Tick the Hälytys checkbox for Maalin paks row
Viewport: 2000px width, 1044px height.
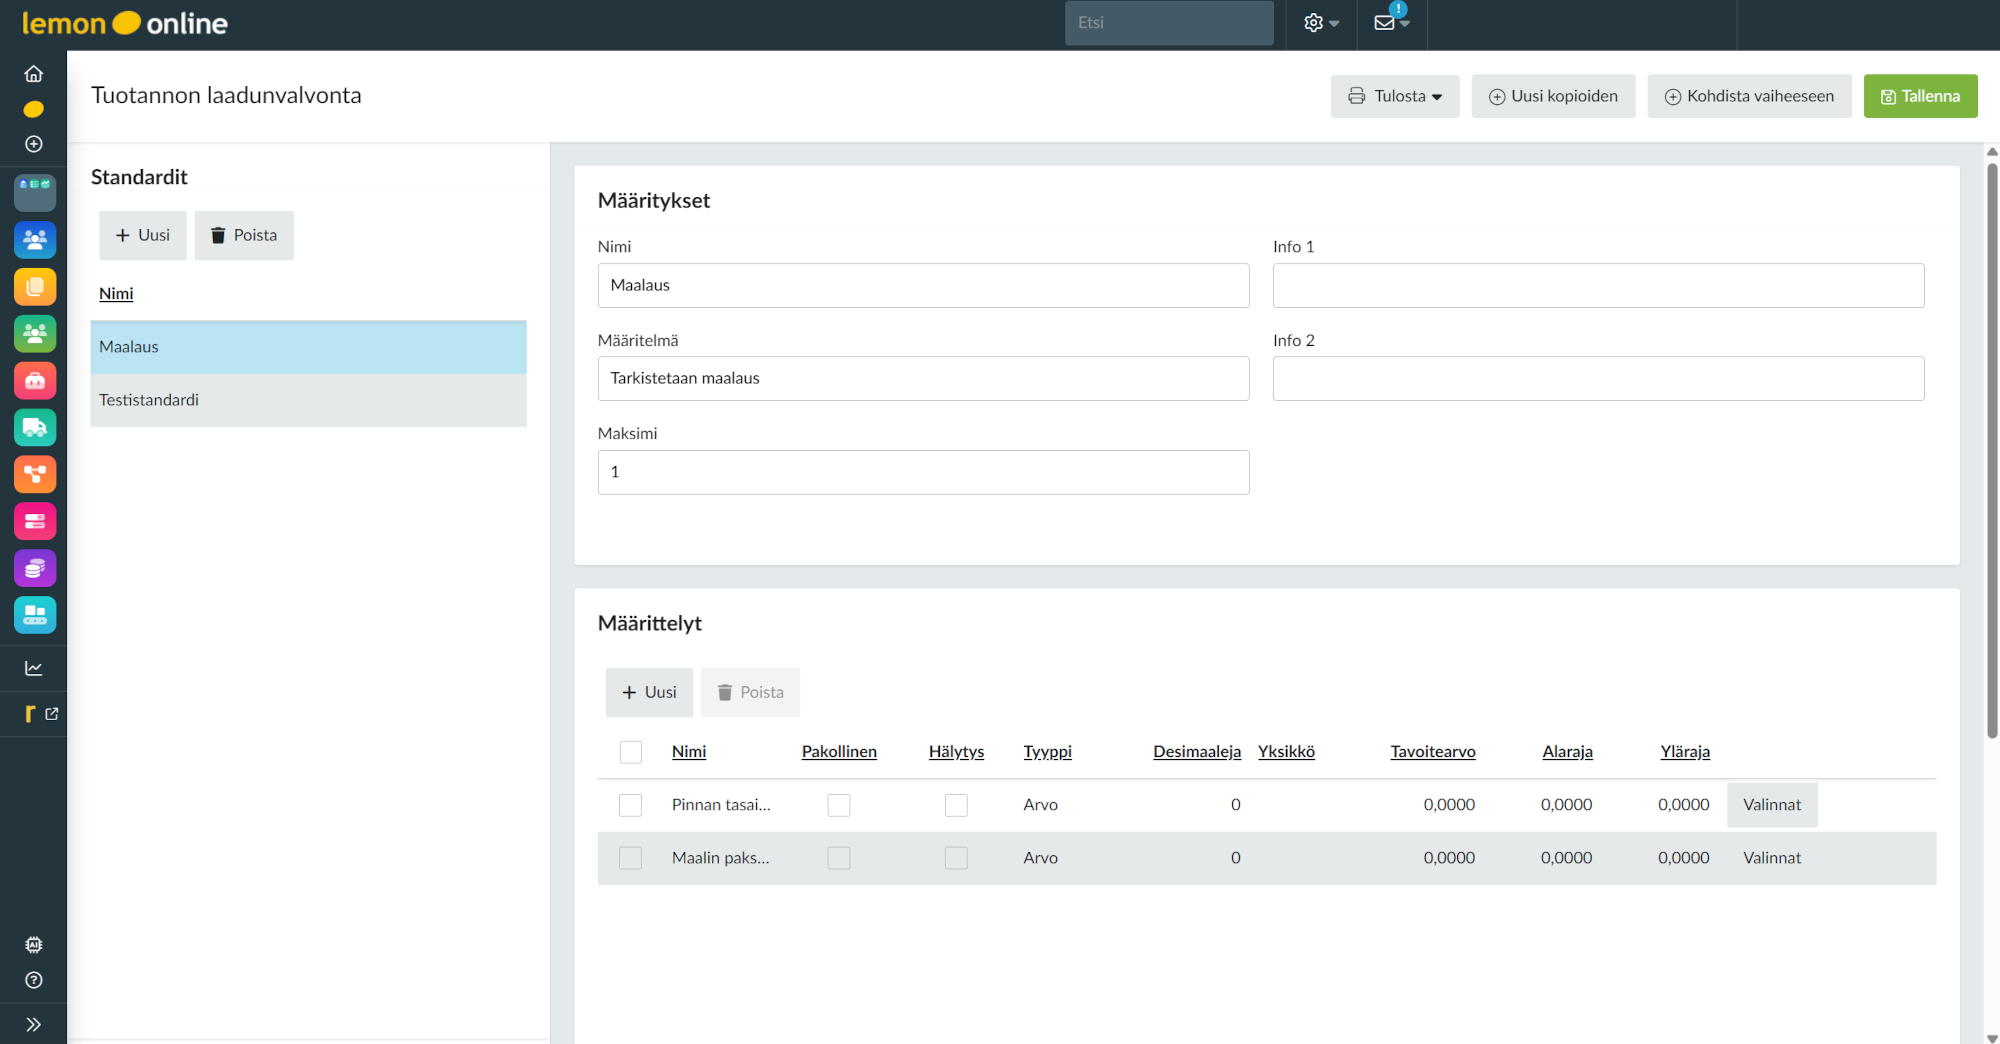point(956,858)
